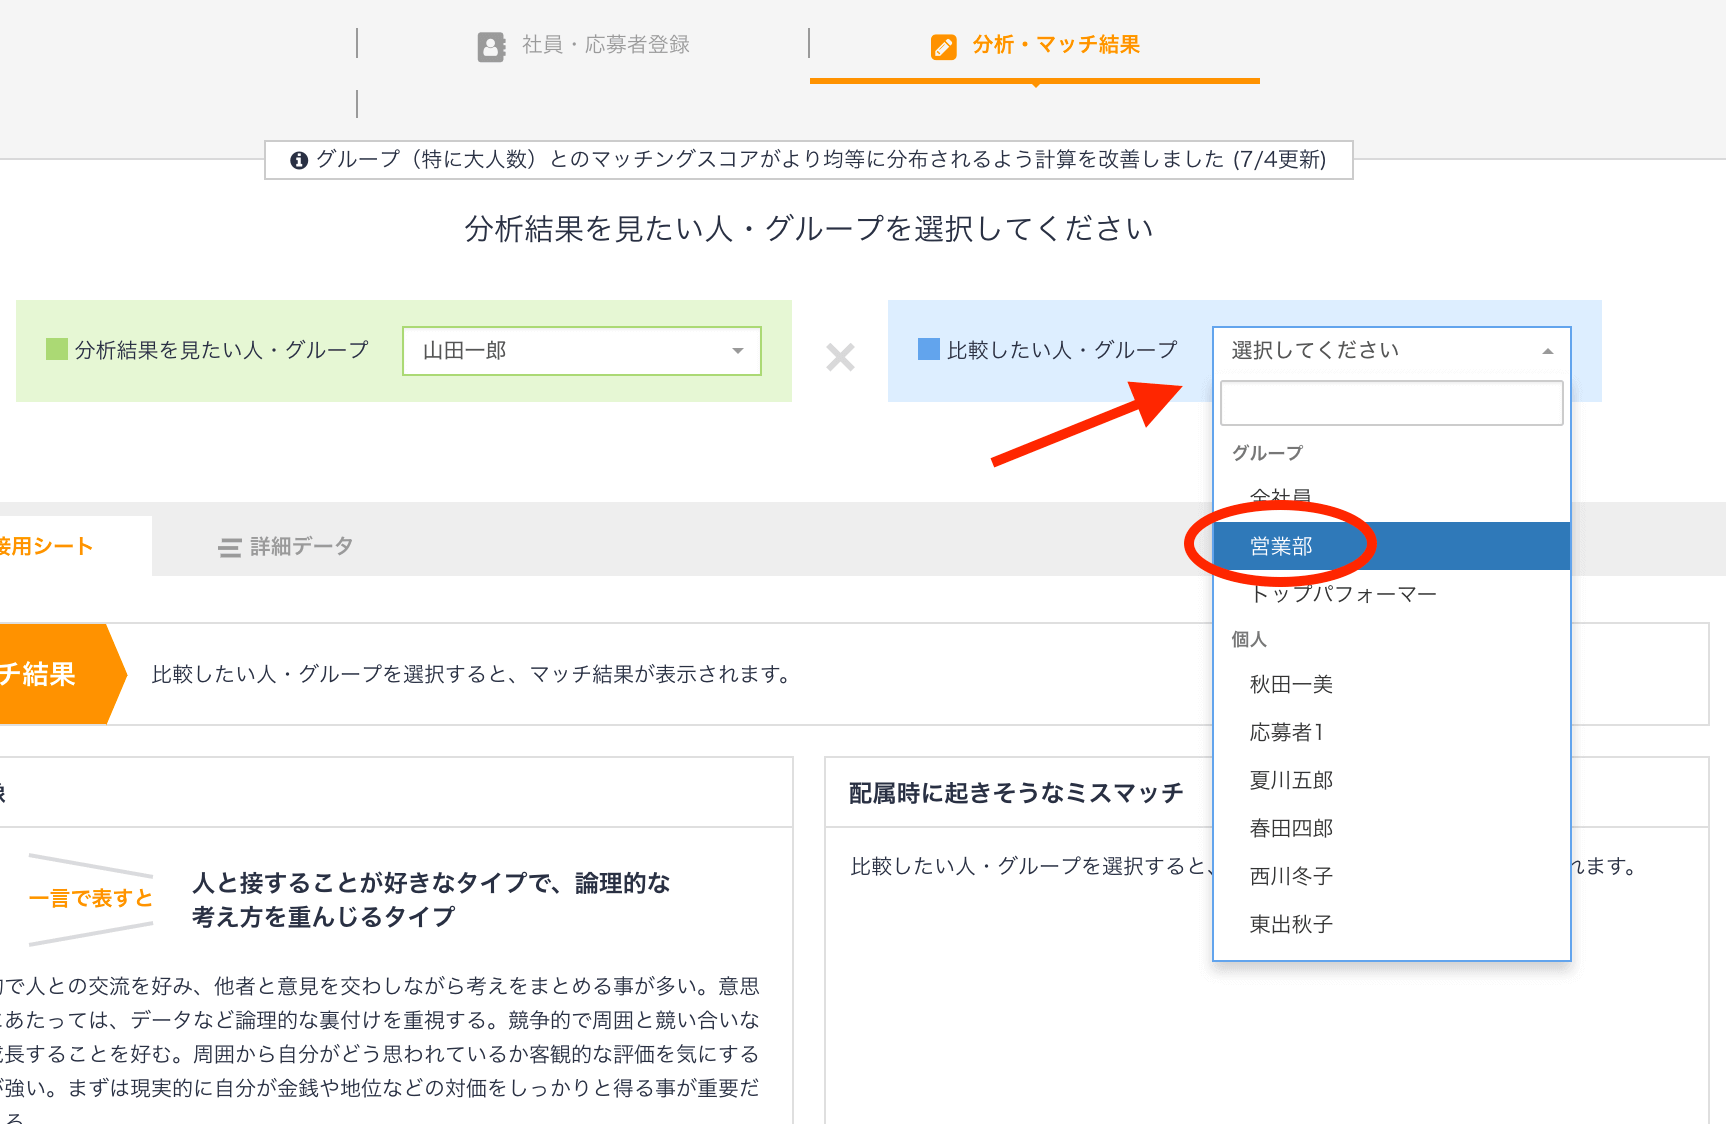Select 全社員 from the group list
This screenshot has height=1124, width=1726.
[1280, 497]
